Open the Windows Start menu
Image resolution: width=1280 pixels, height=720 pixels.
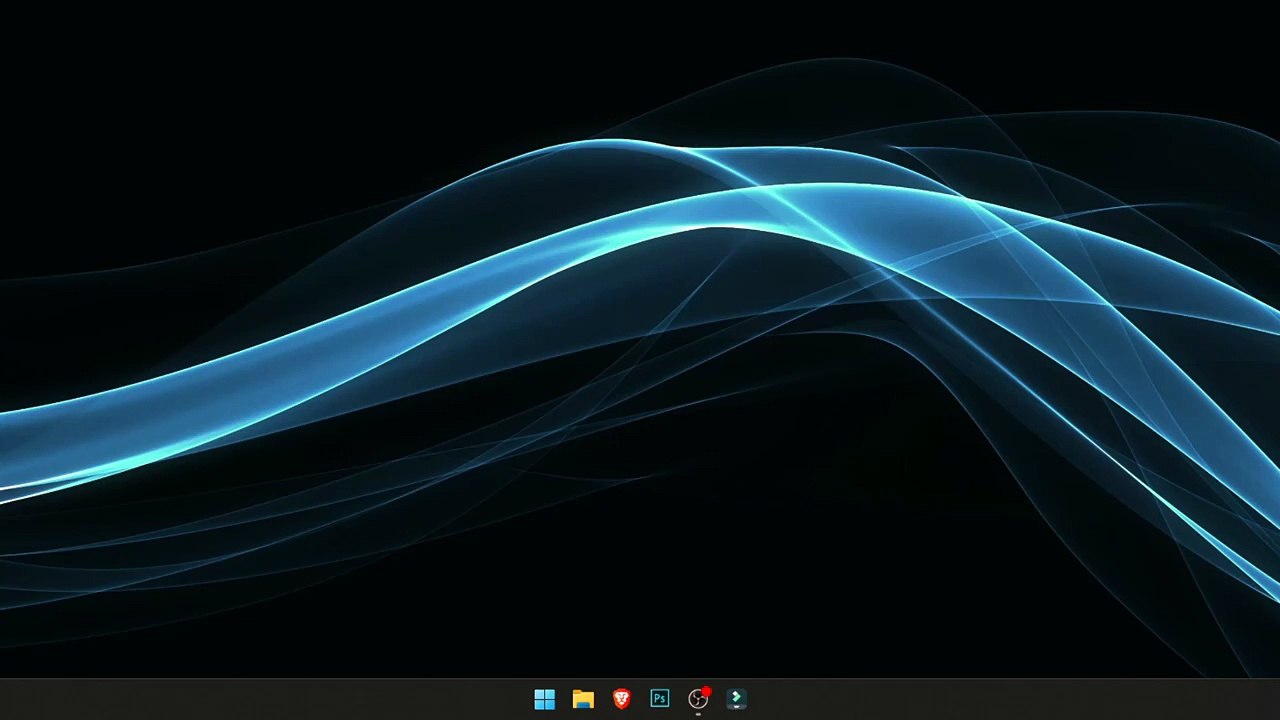tap(544, 699)
